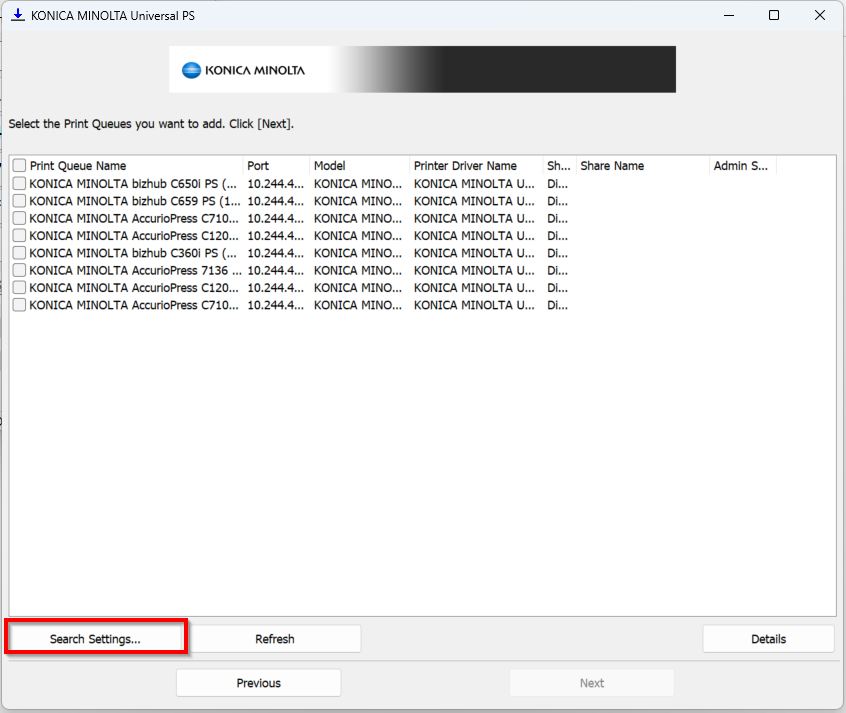Click the Printer Driver Name column header
Image resolution: width=846 pixels, height=713 pixels.
tap(465, 166)
